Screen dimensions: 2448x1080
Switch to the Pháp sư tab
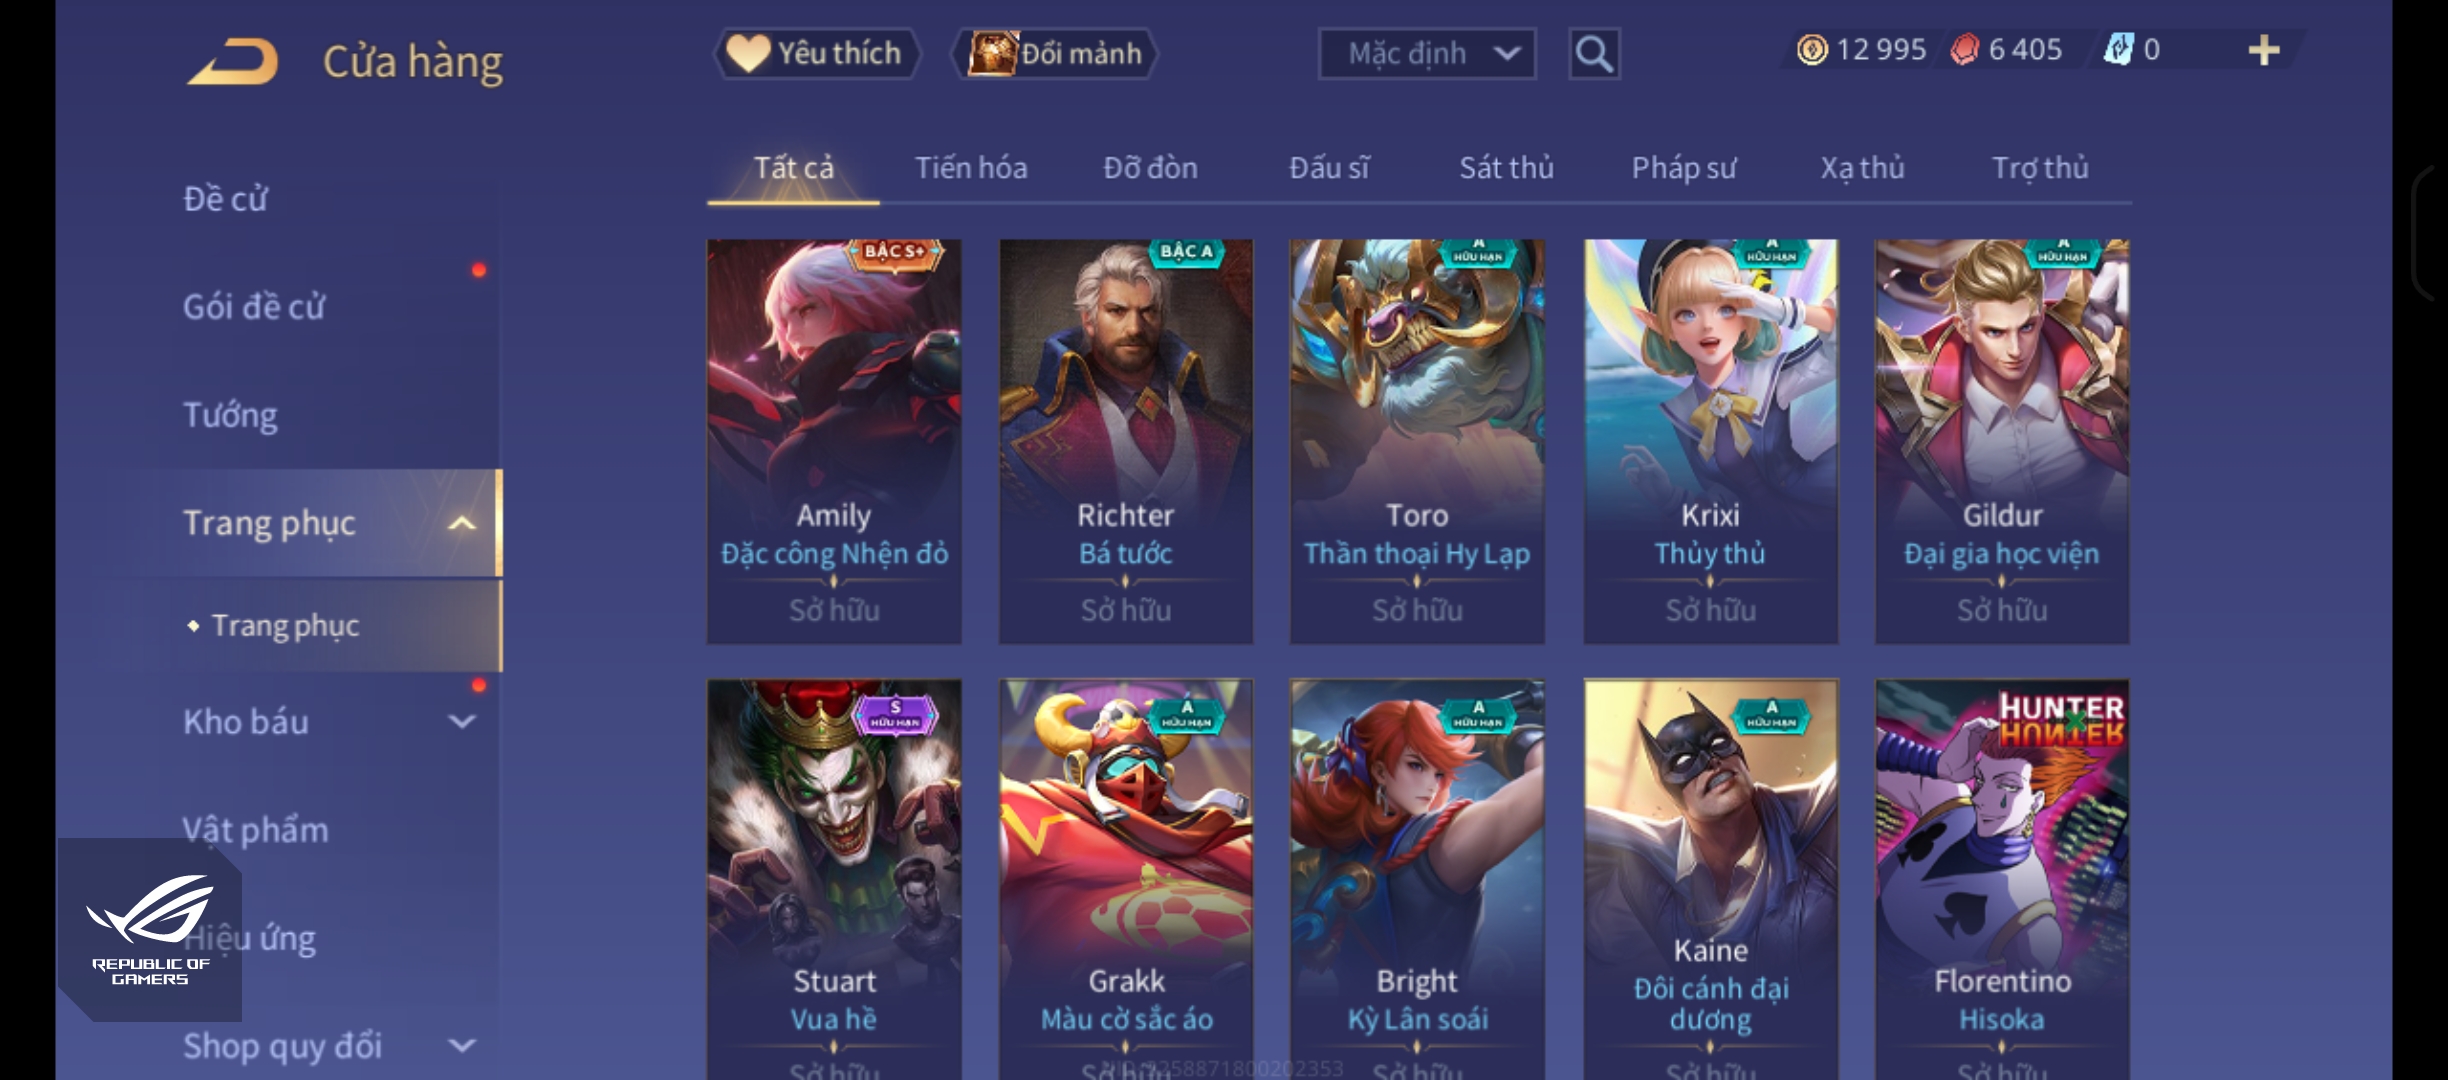(x=1684, y=168)
